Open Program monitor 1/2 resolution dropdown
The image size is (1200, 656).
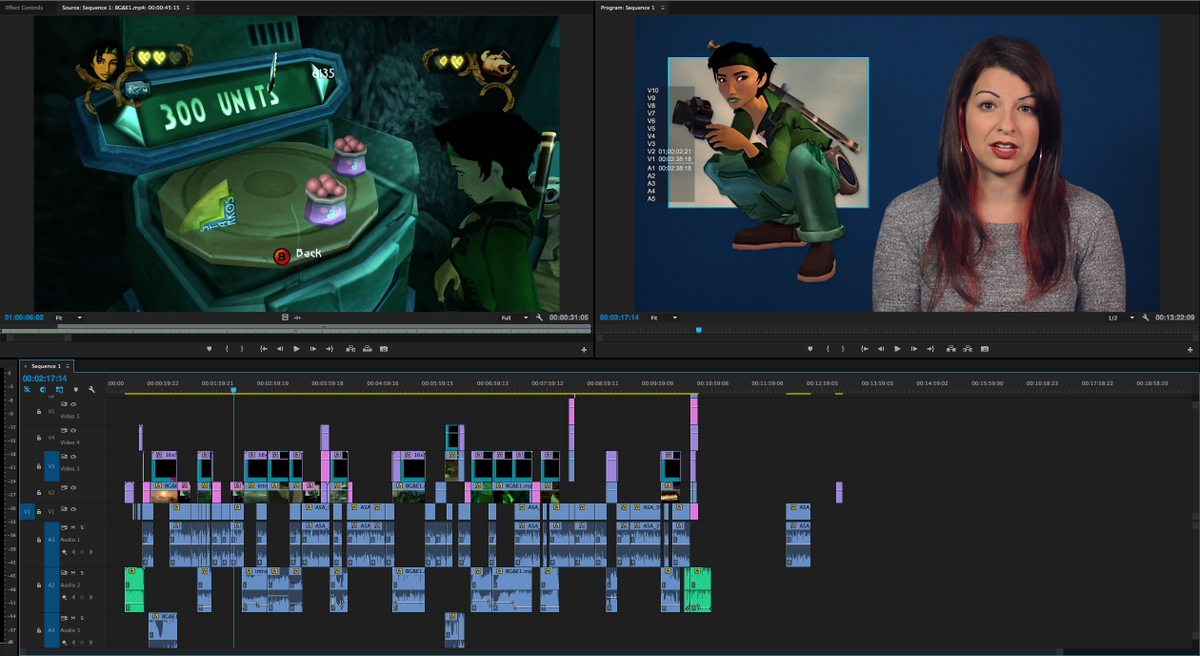coord(1120,318)
